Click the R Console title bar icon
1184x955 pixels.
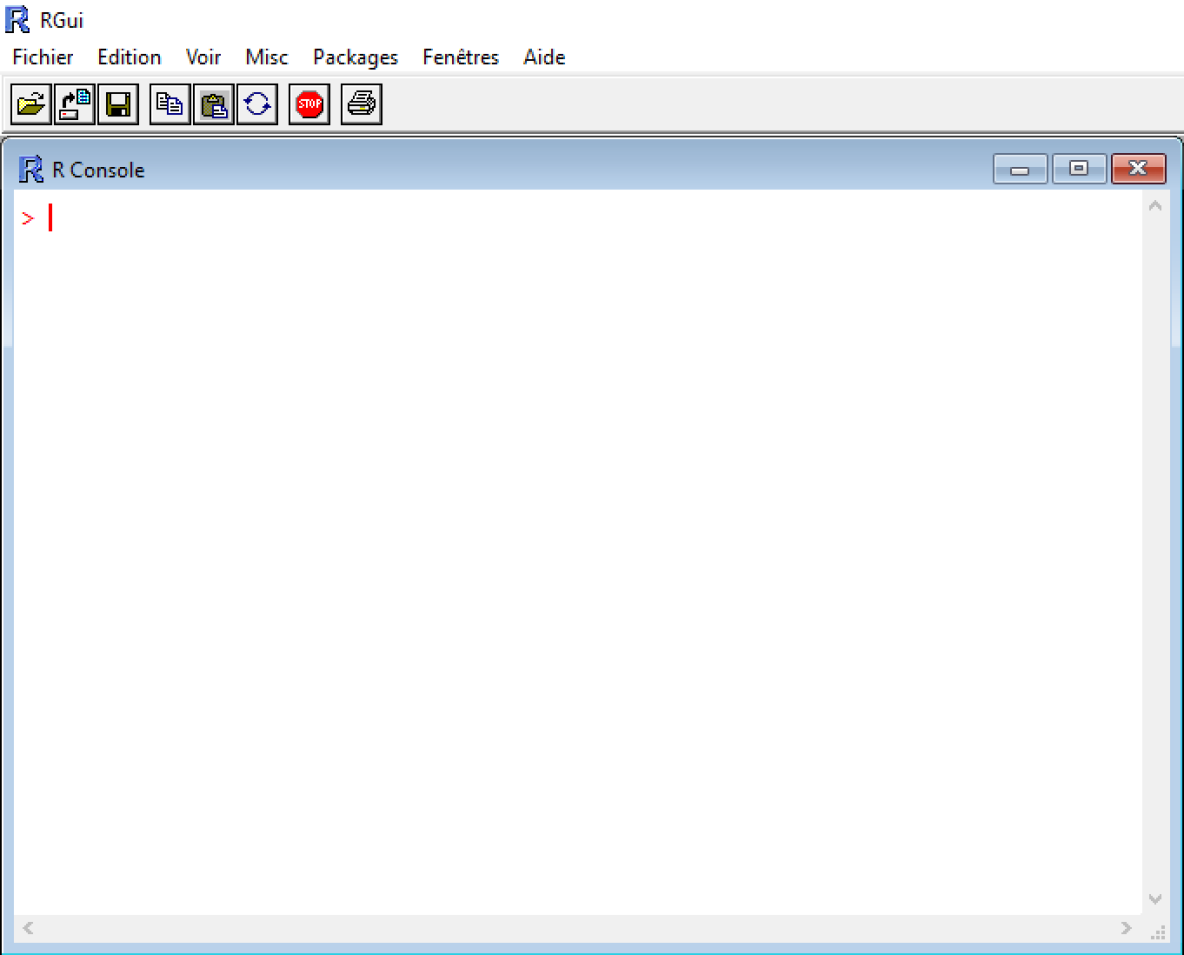[31, 169]
